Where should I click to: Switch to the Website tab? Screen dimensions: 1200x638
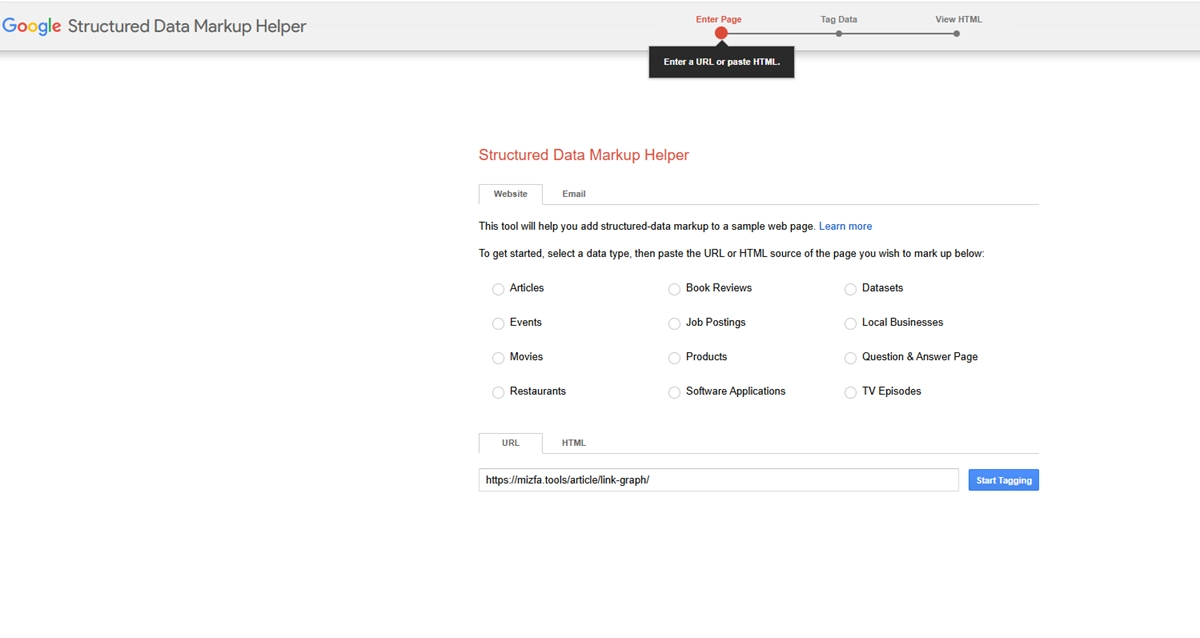(x=510, y=194)
